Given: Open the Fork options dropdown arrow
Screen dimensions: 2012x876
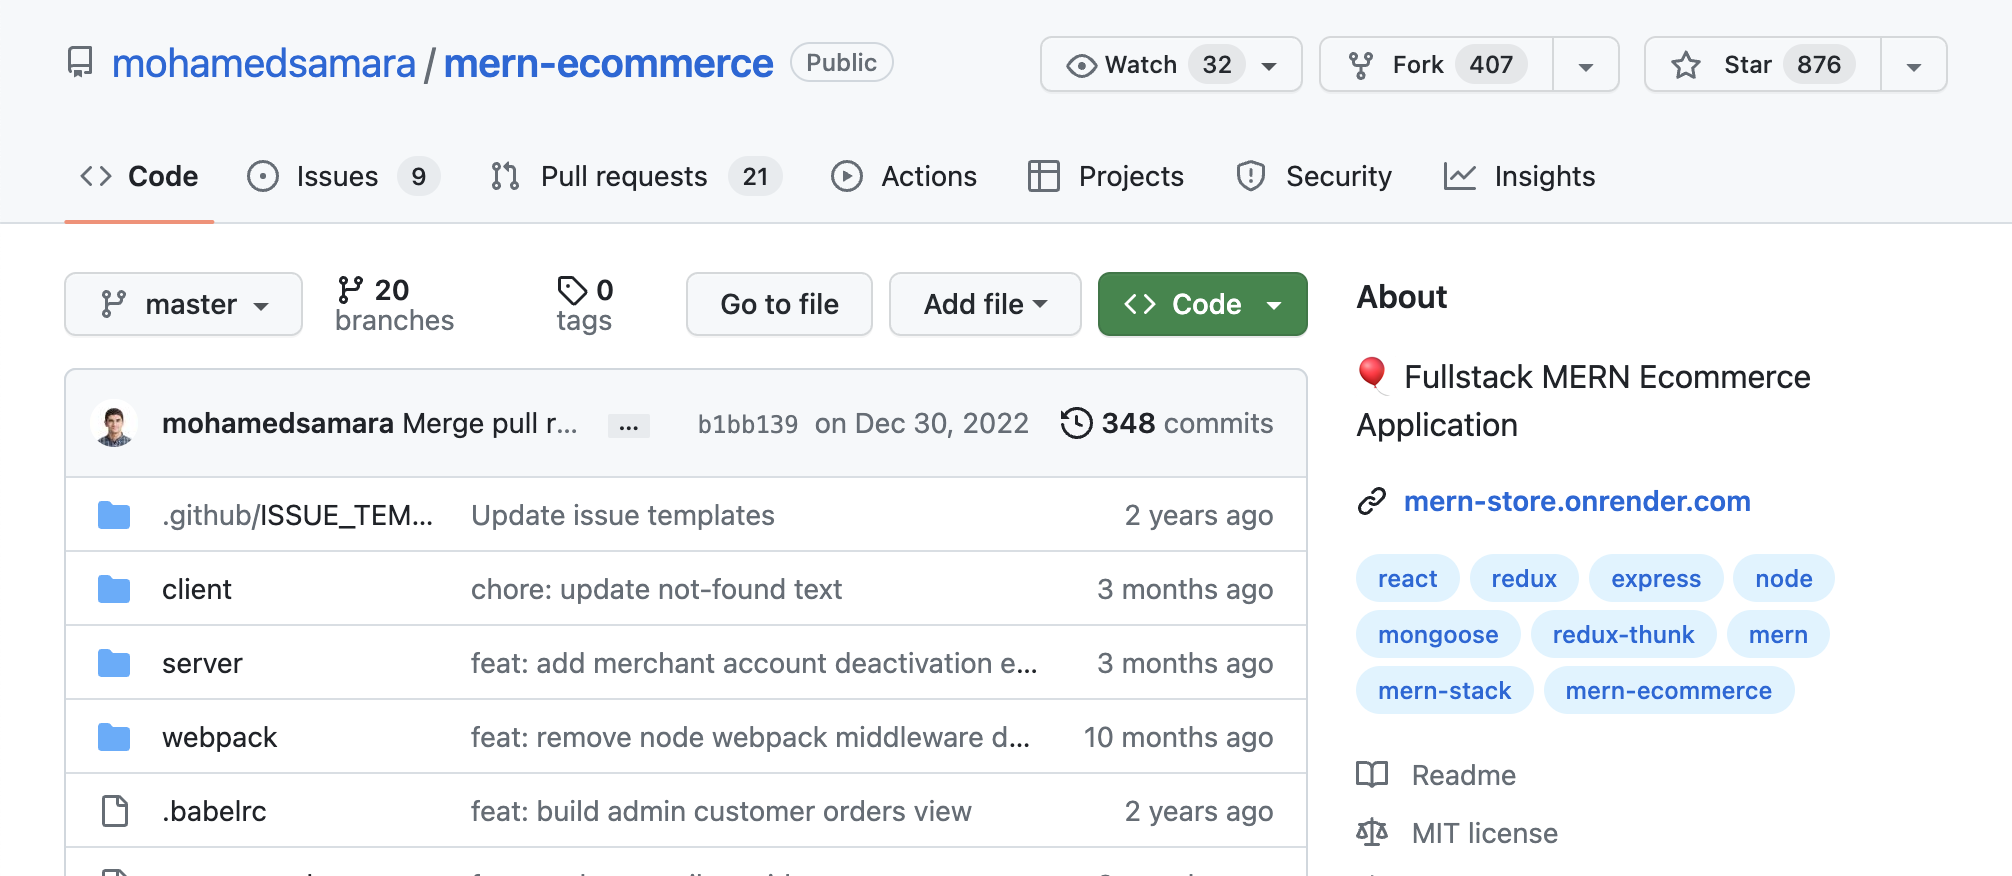Looking at the screenshot, I should point(1586,67).
